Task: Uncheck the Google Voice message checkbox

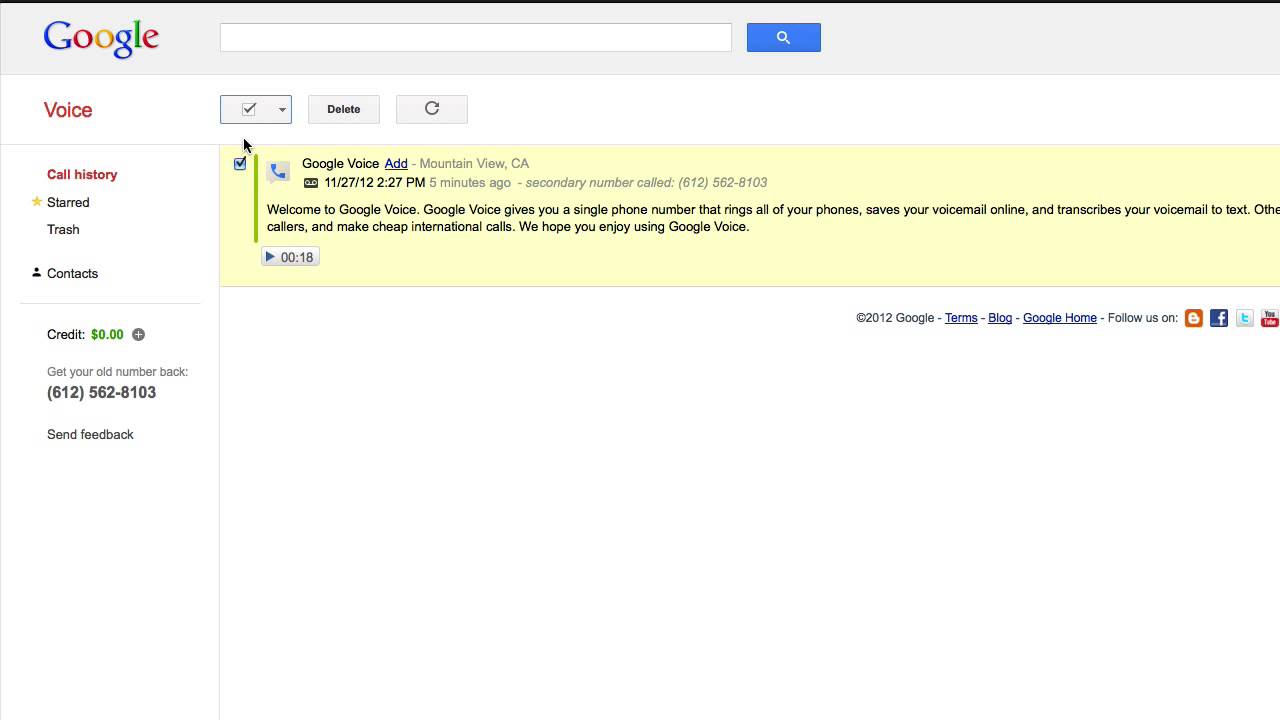Action: [240, 163]
